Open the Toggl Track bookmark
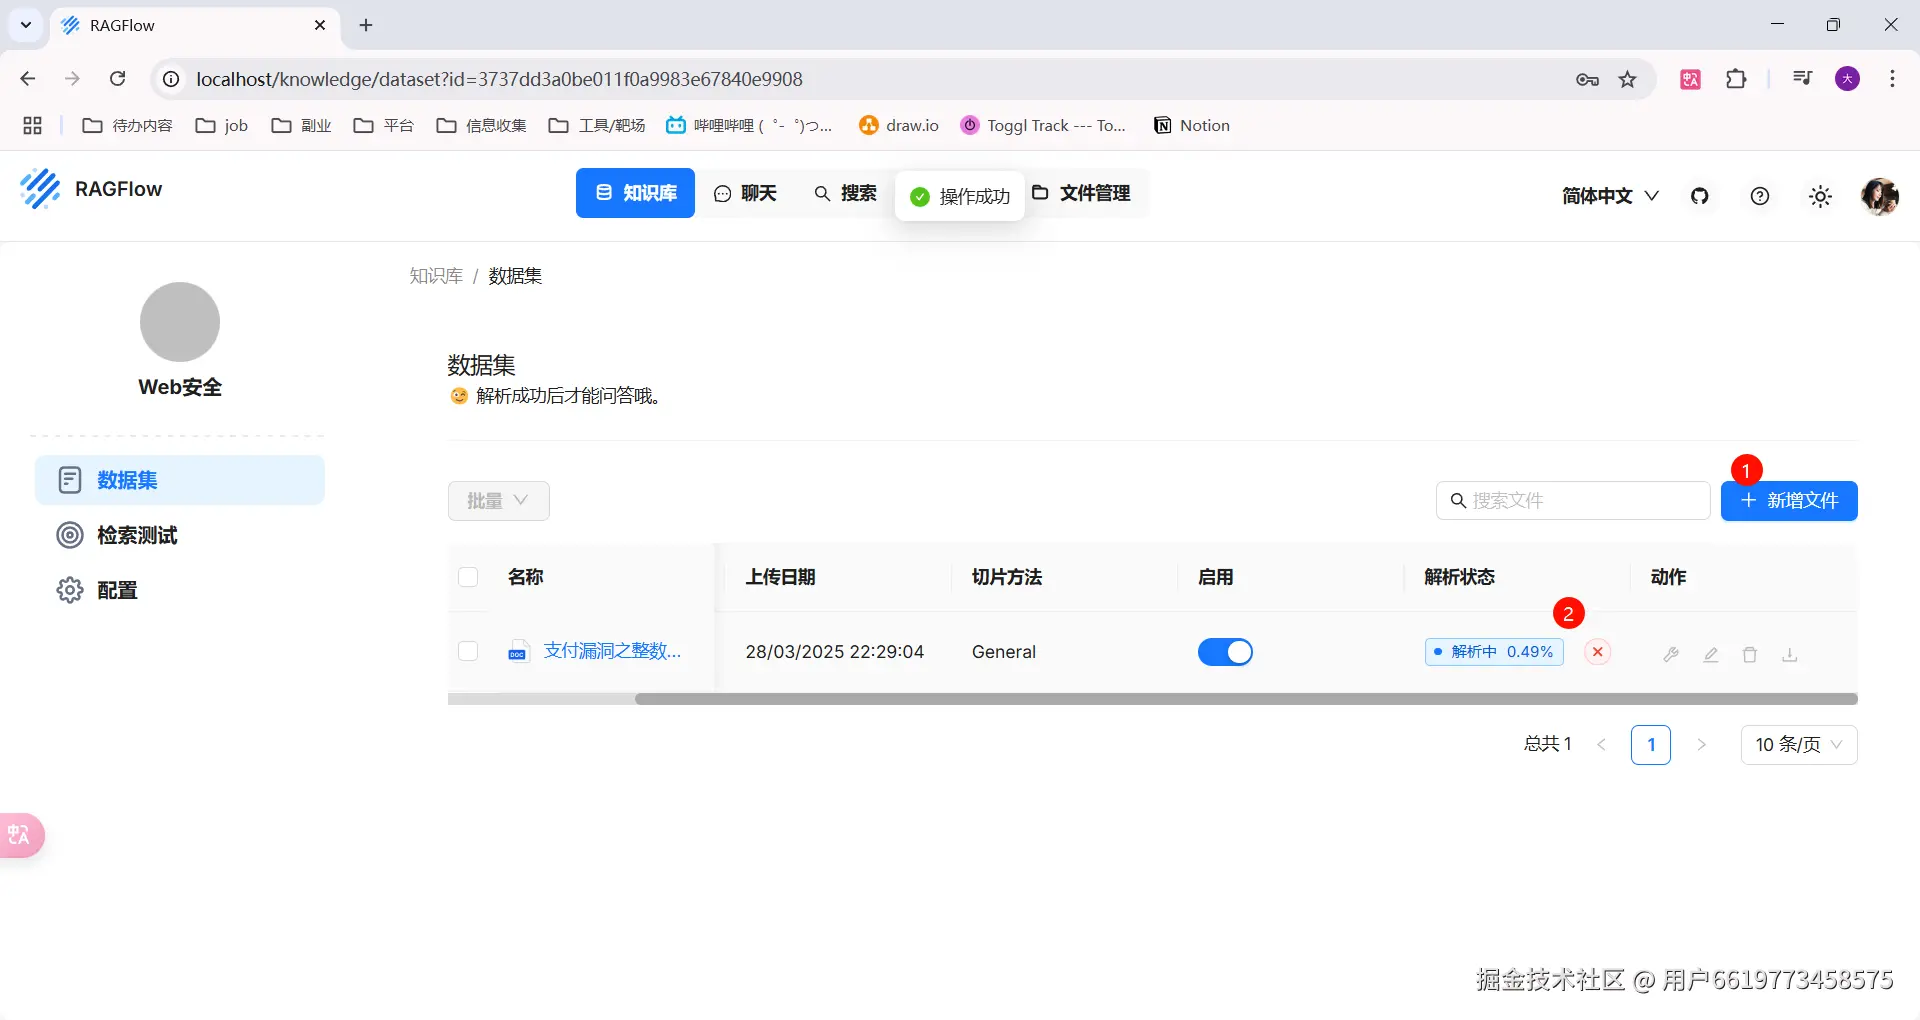The height and width of the screenshot is (1020, 1920). pyautogui.click(x=1043, y=125)
